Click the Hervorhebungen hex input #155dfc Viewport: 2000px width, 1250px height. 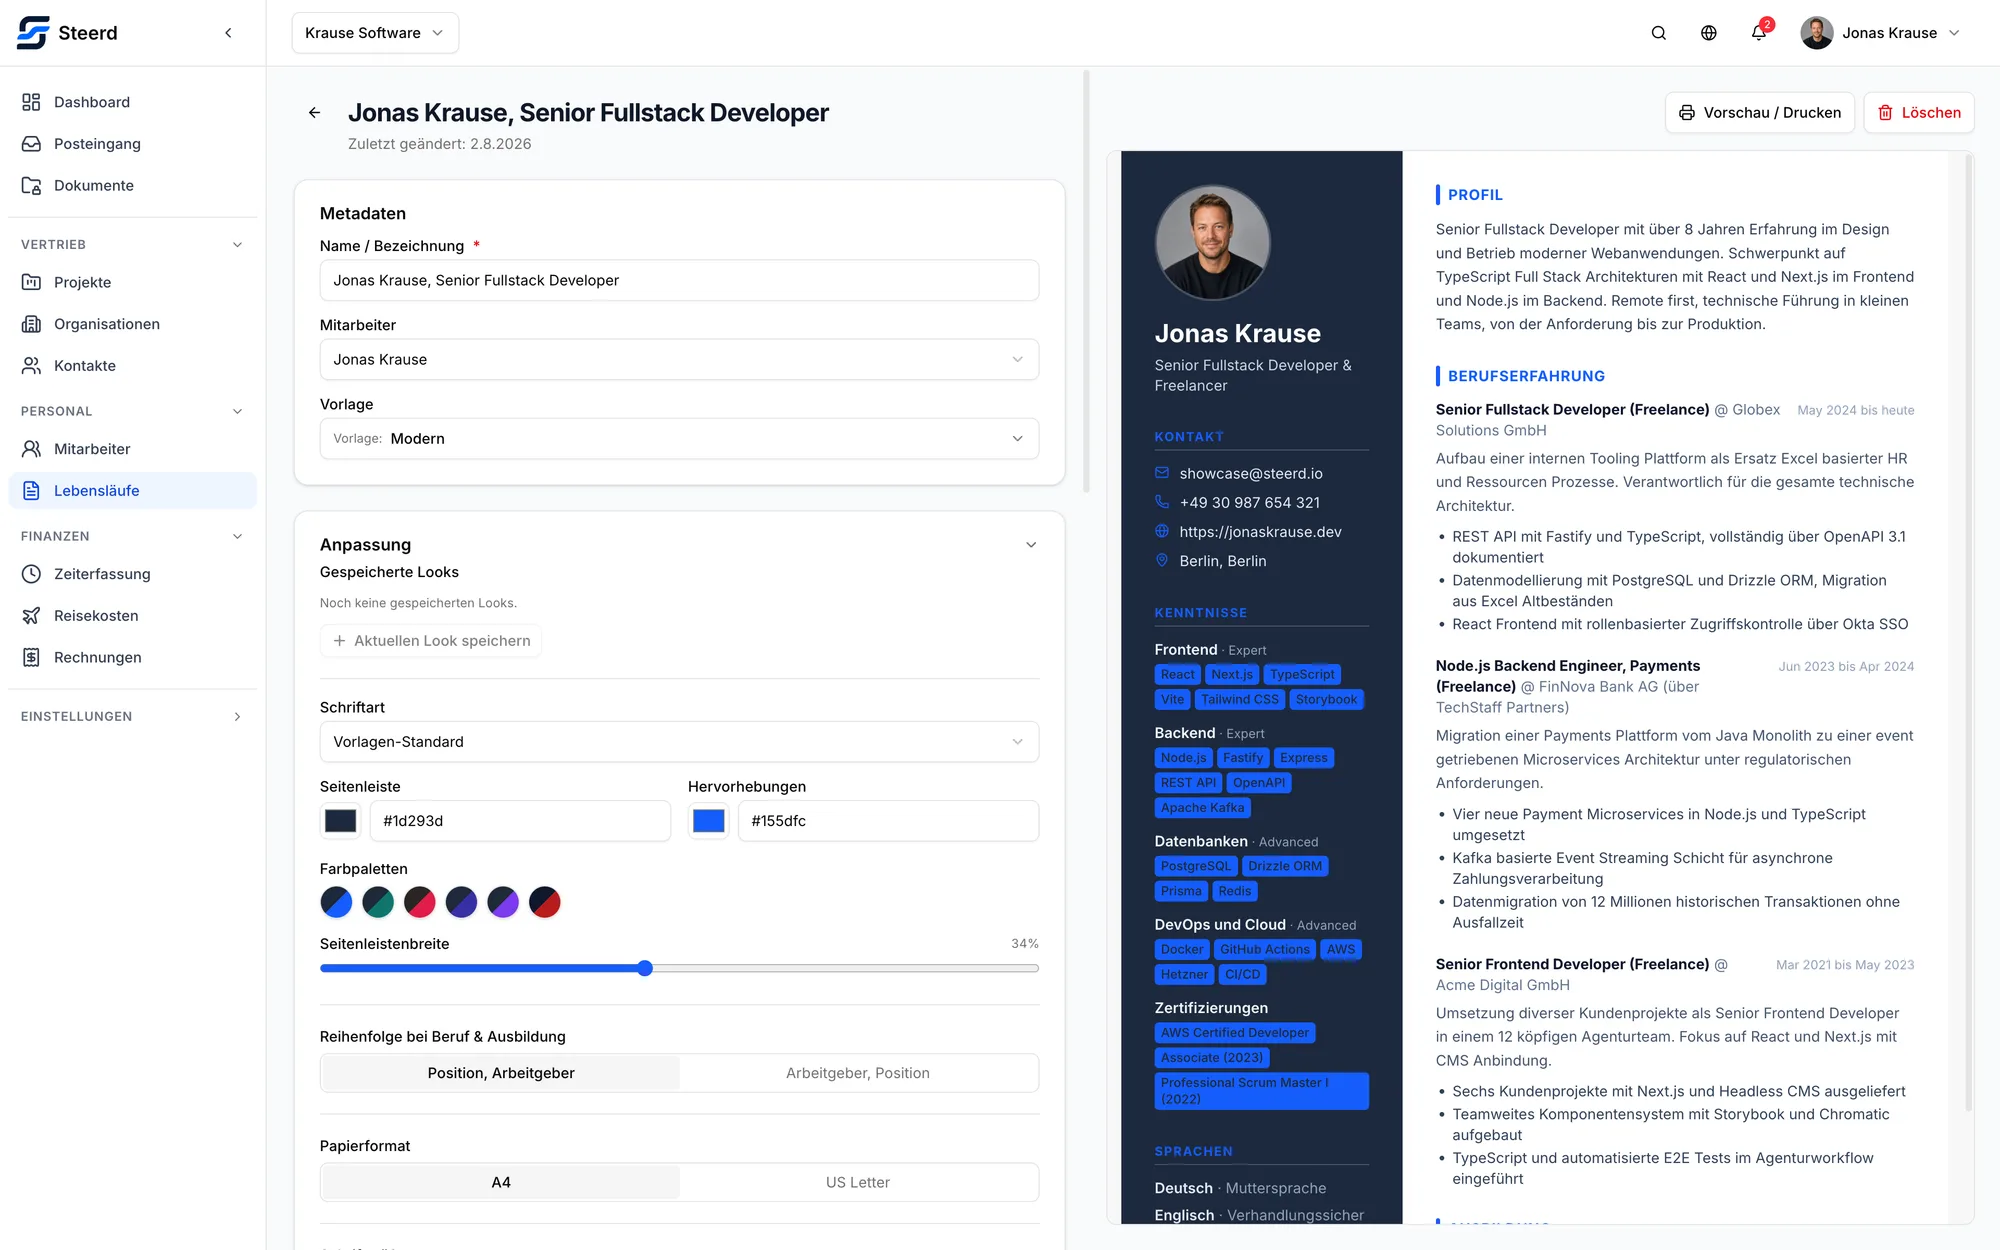[x=888, y=821]
